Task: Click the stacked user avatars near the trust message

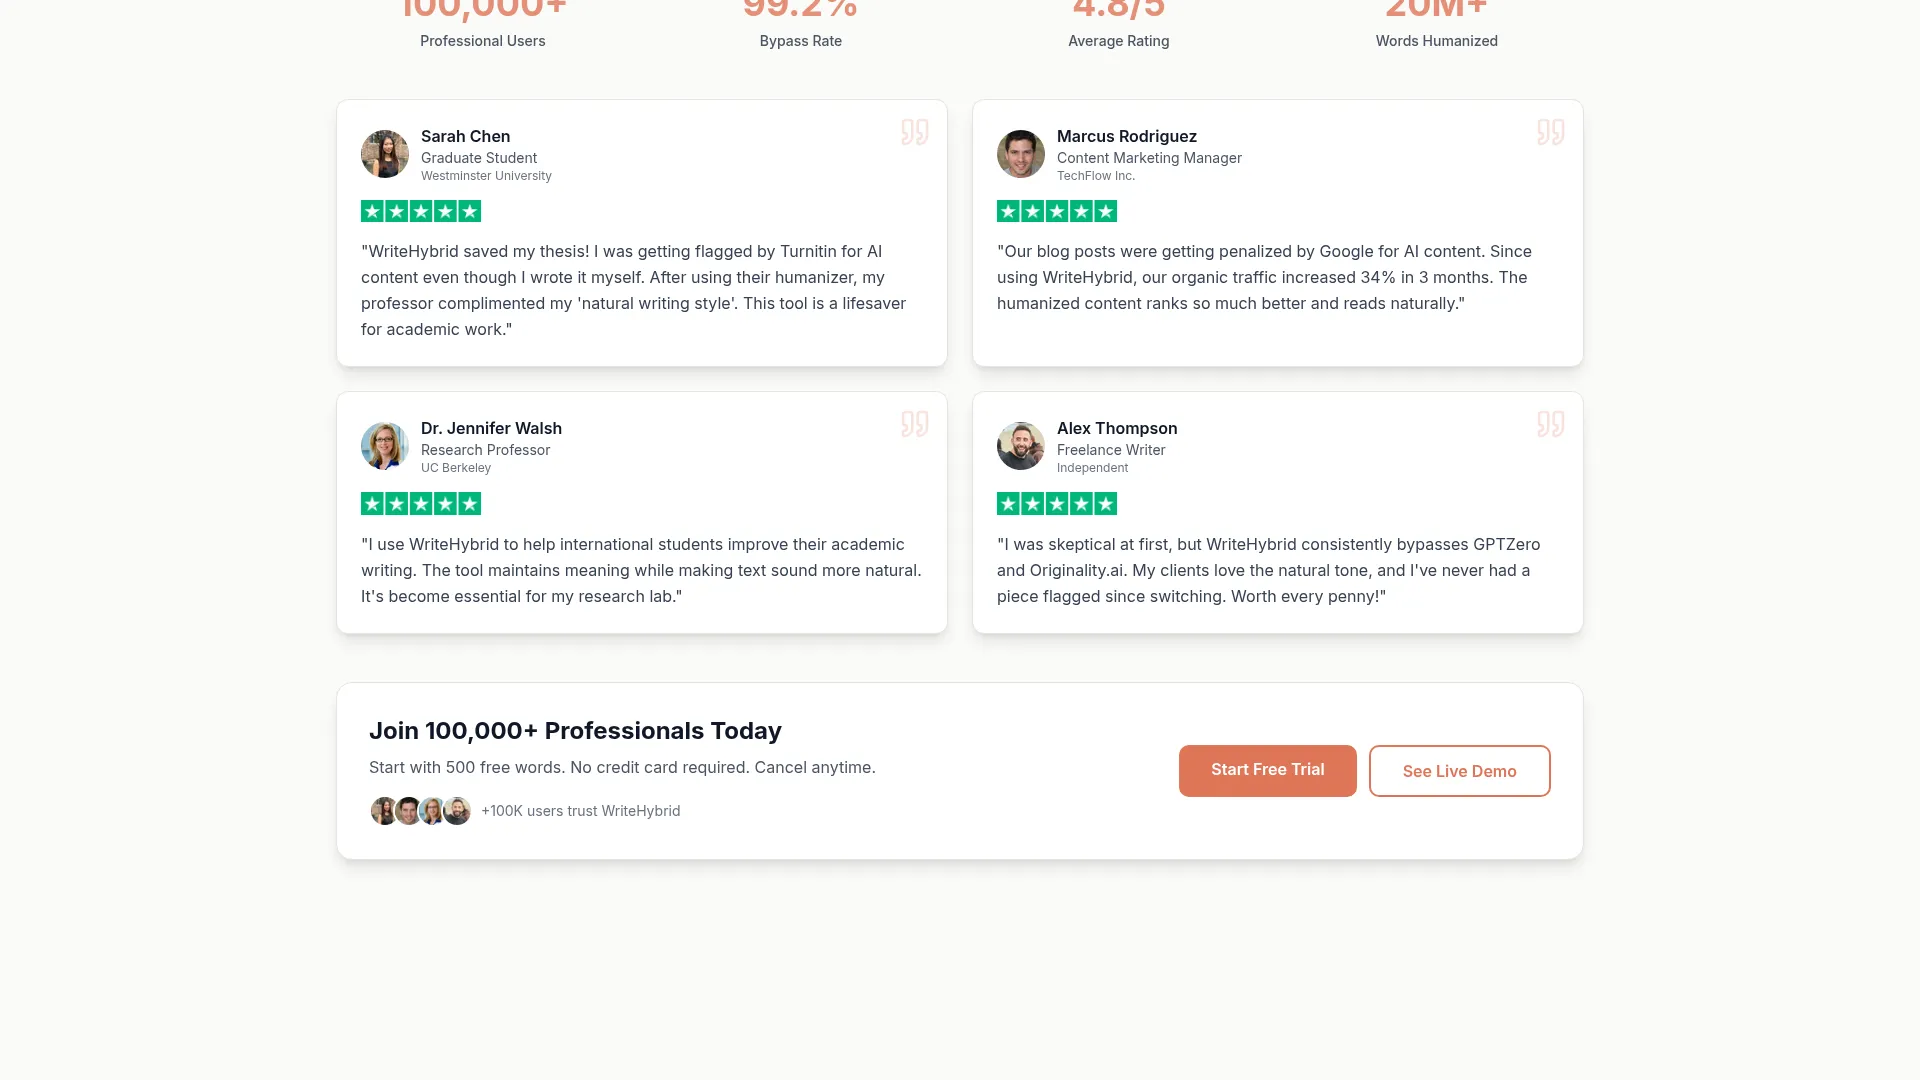Action: (420, 811)
